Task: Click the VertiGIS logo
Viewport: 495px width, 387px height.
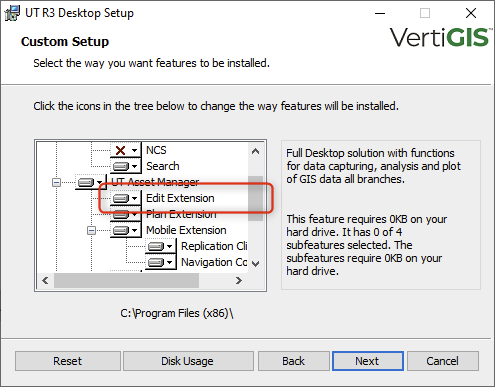Action: point(440,38)
